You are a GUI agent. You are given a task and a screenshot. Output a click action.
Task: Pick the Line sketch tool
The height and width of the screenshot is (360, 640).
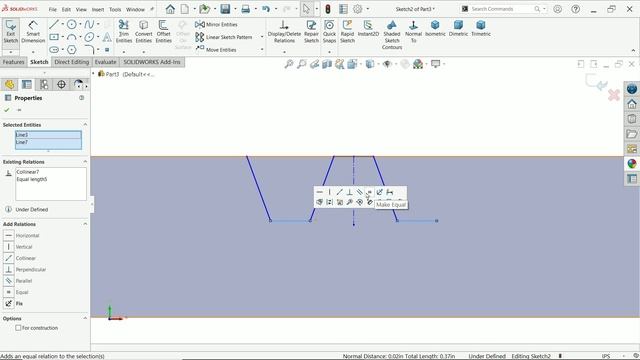pos(54,24)
